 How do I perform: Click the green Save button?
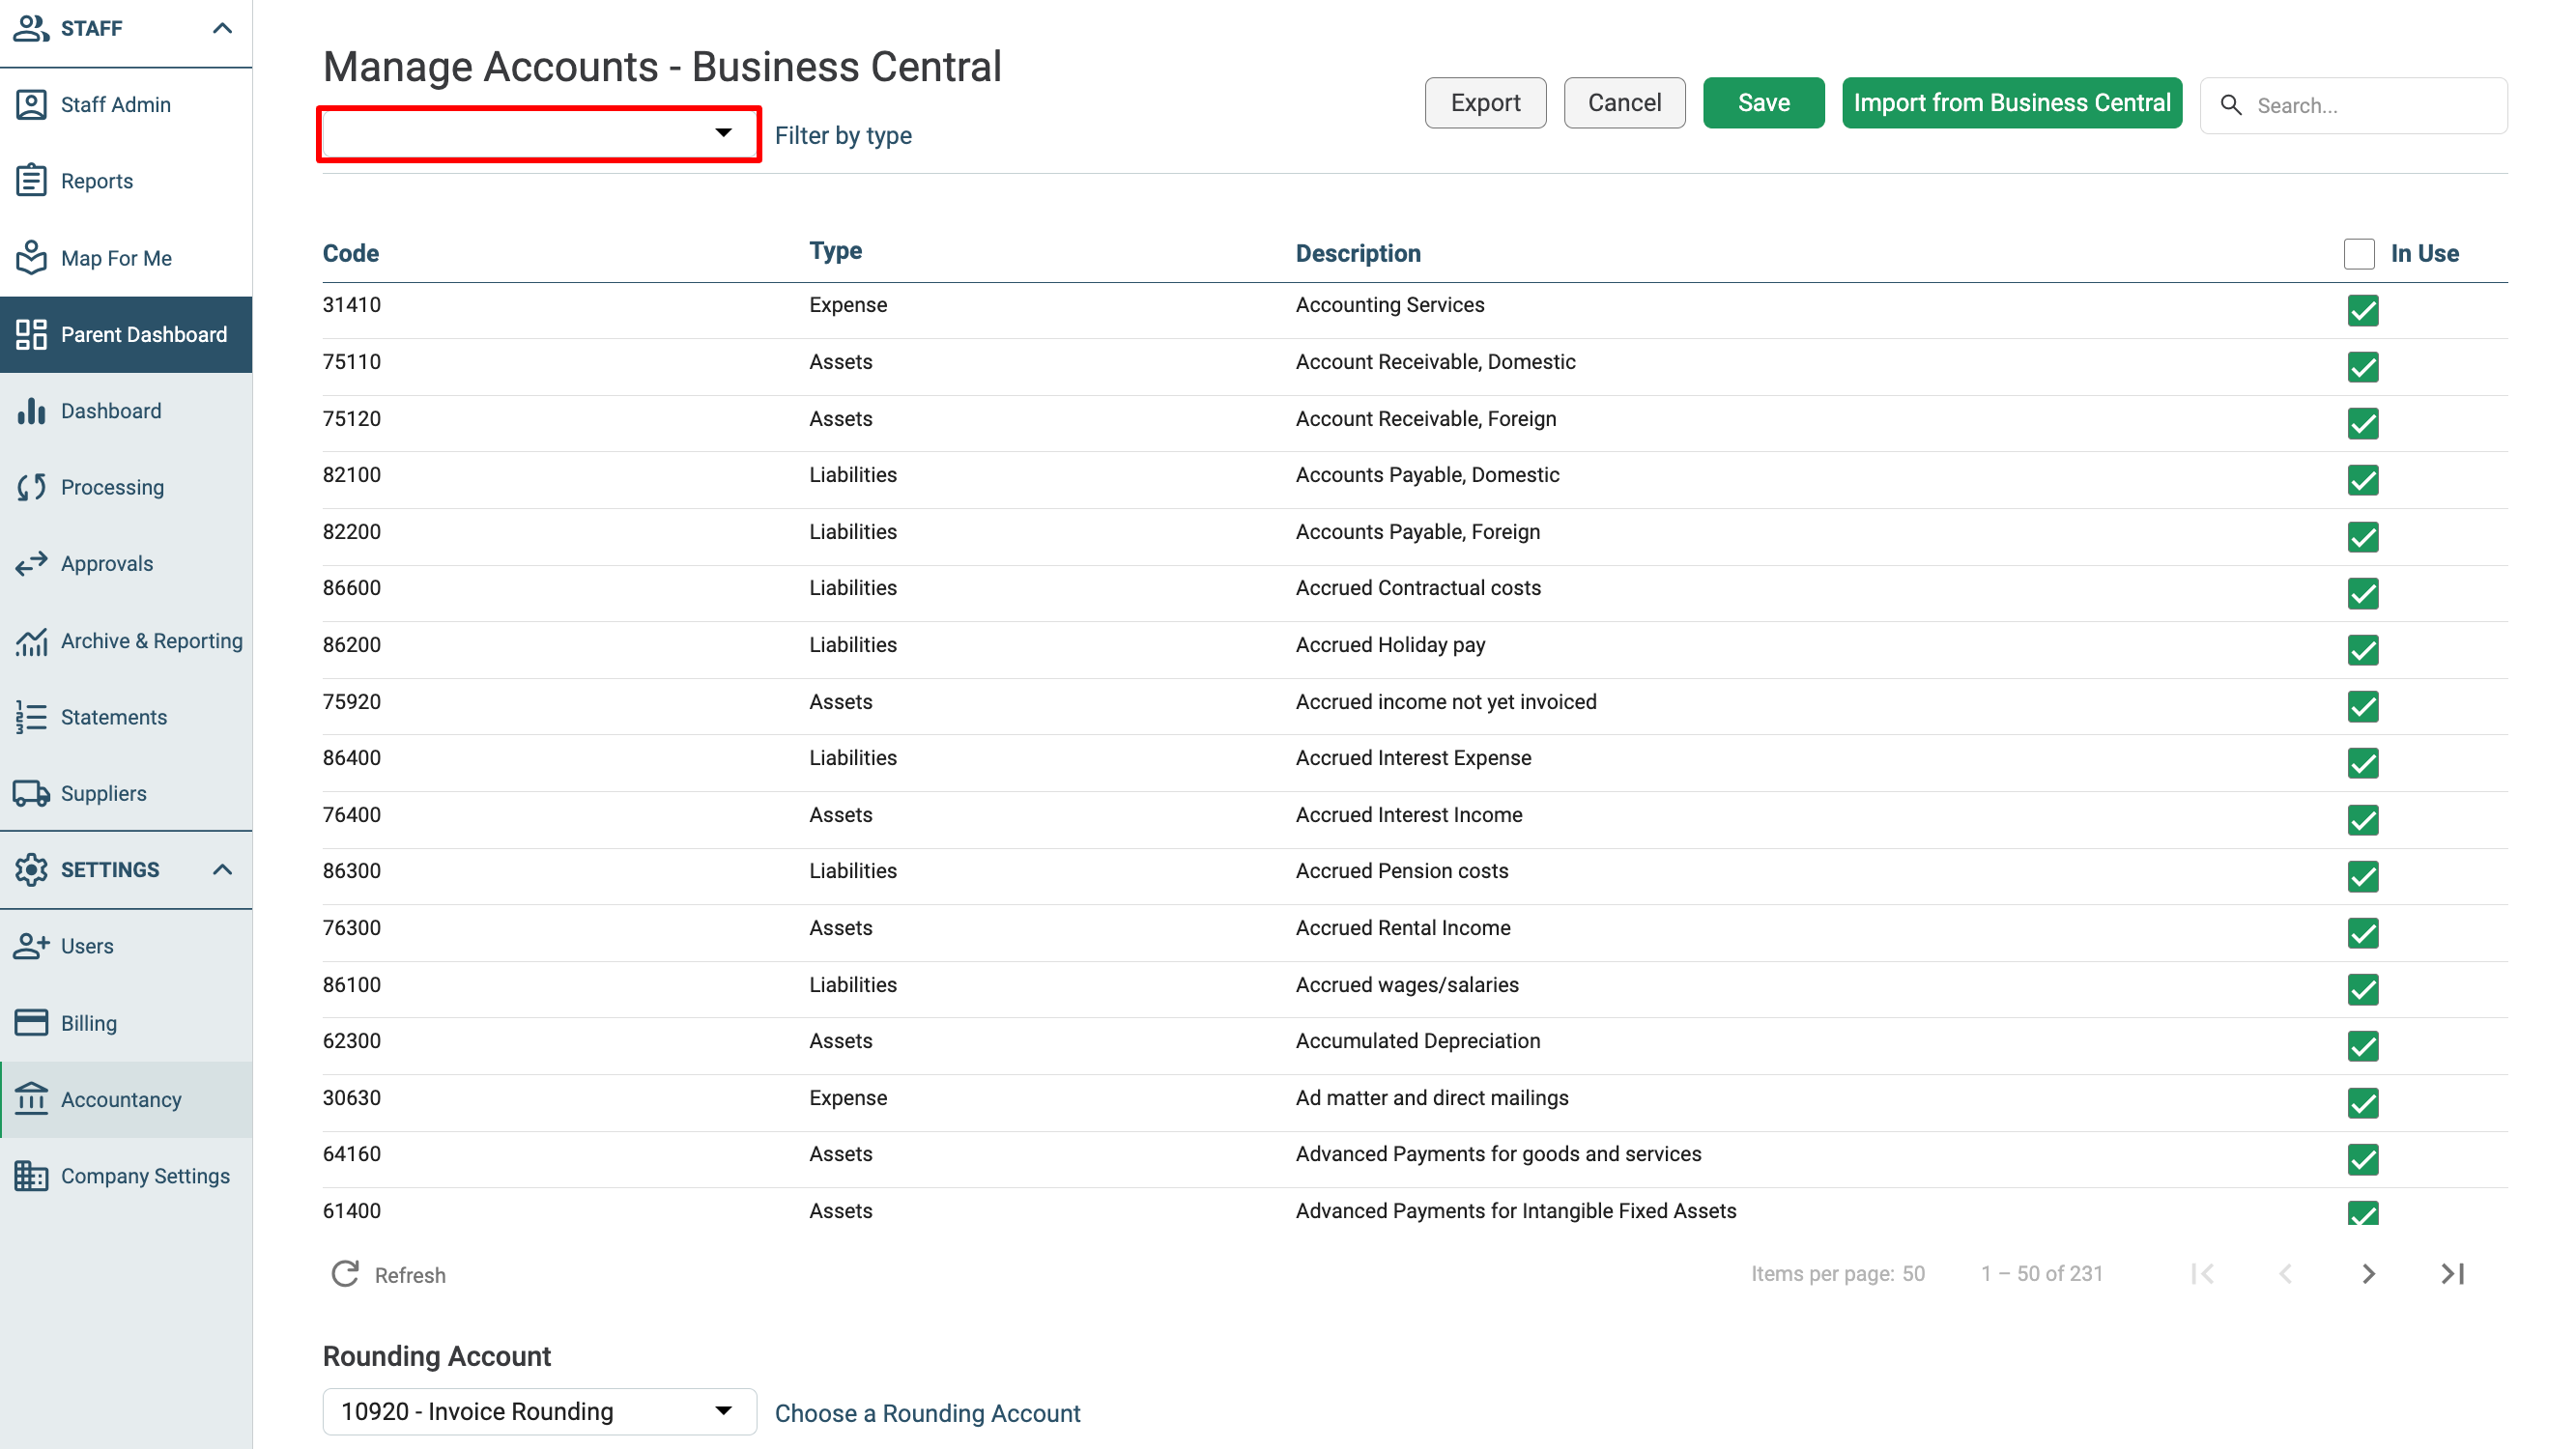coord(1763,102)
